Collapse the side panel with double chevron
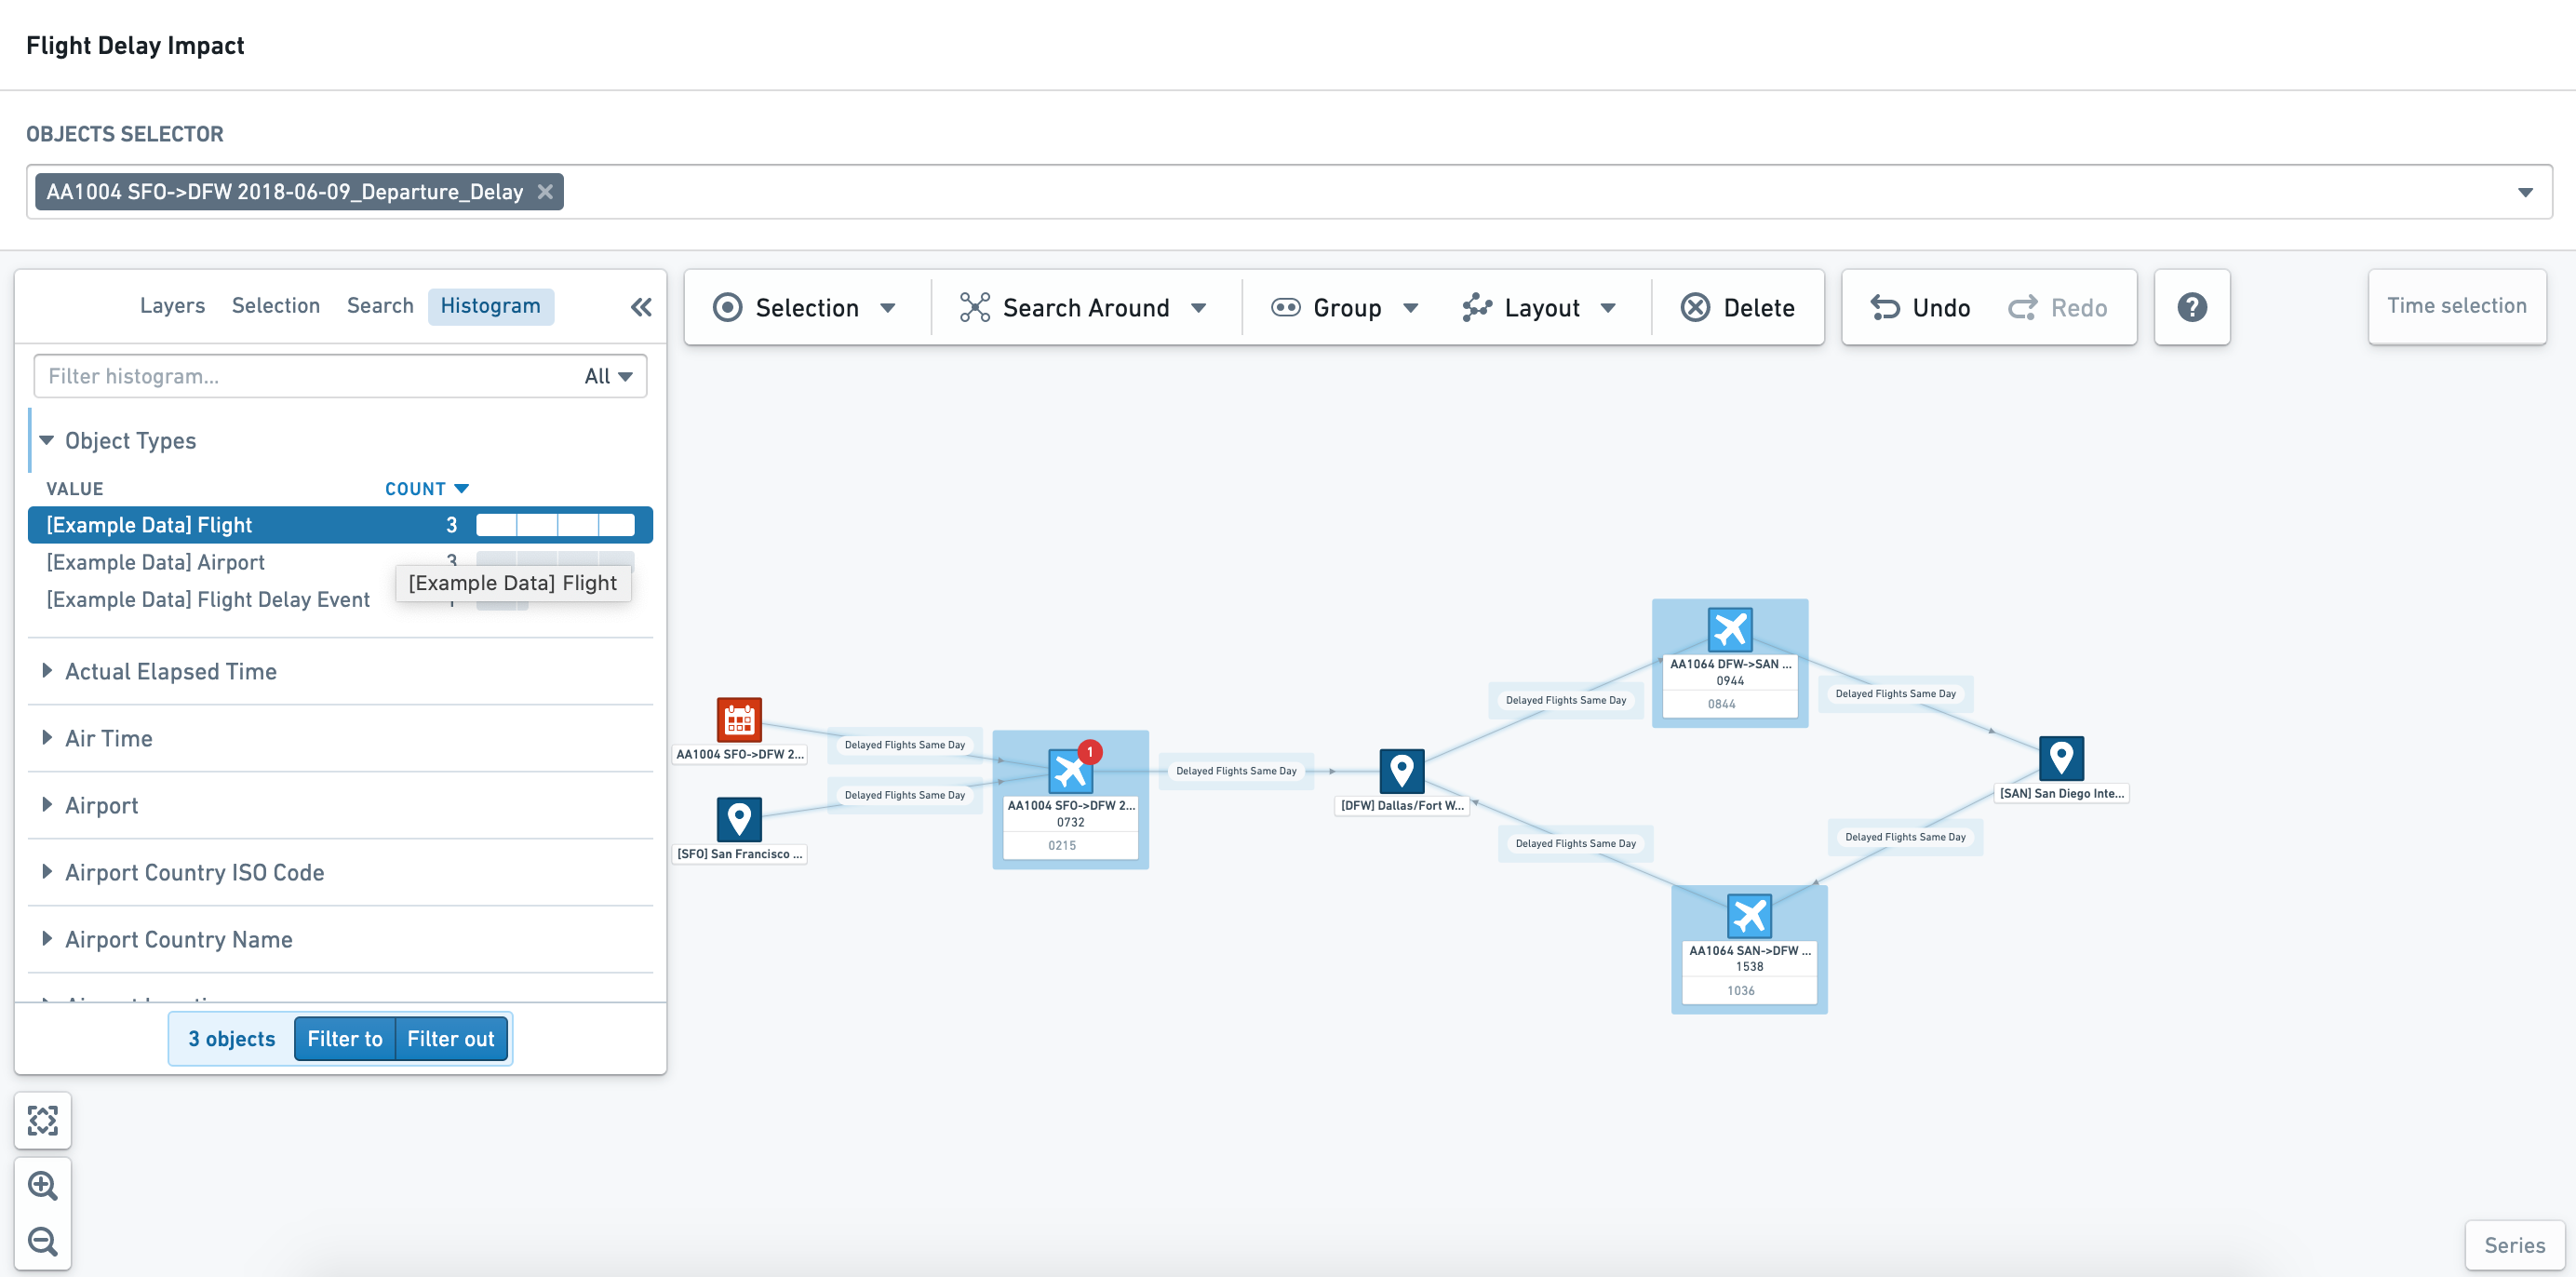Image resolution: width=2576 pixels, height=1277 pixels. coord(641,307)
